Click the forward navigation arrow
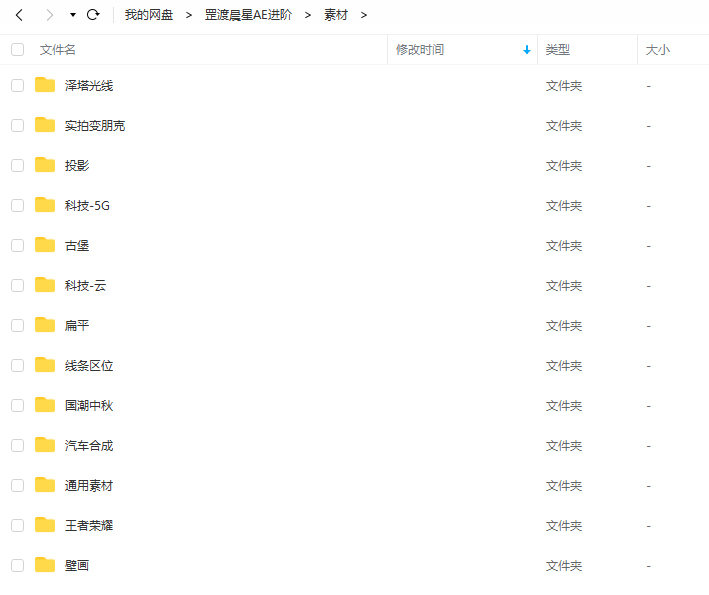Screen dimensions: 709x595 pos(49,15)
